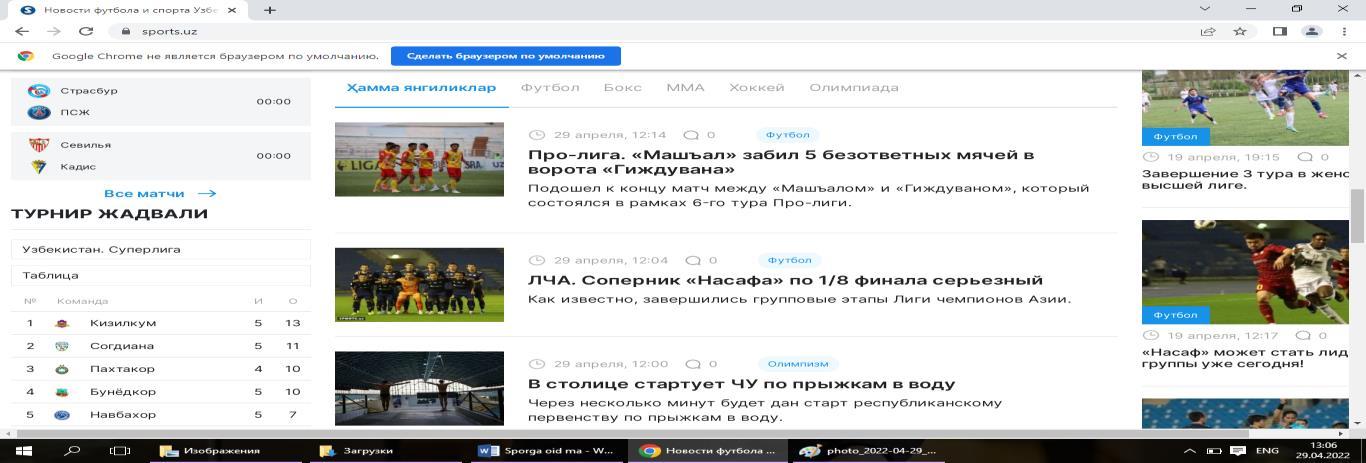Dismiss the default browser notification bar
This screenshot has width=1366, height=463.
1342,56
